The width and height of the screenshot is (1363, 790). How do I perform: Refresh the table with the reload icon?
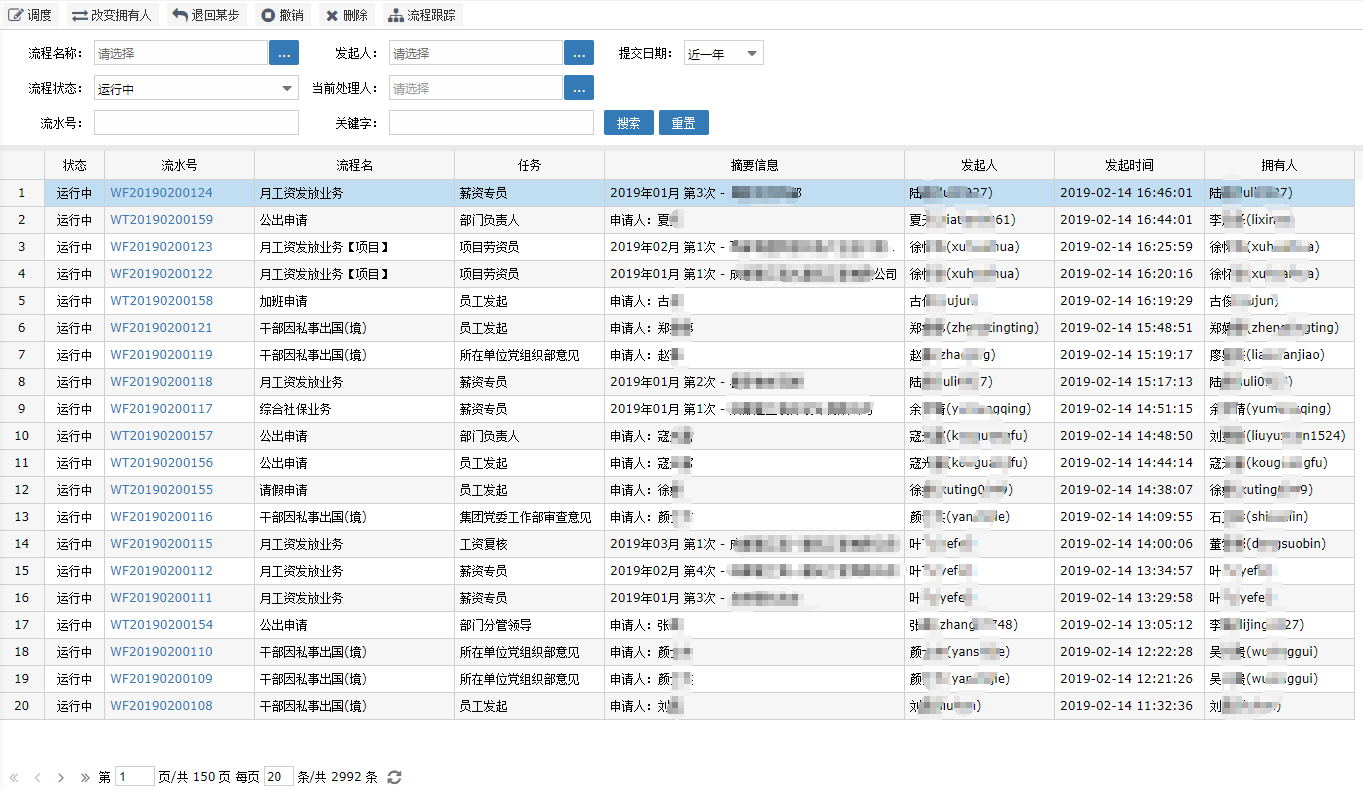click(x=395, y=777)
